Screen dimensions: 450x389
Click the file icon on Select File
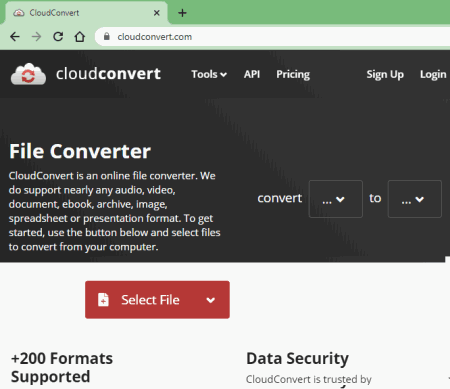(103, 300)
